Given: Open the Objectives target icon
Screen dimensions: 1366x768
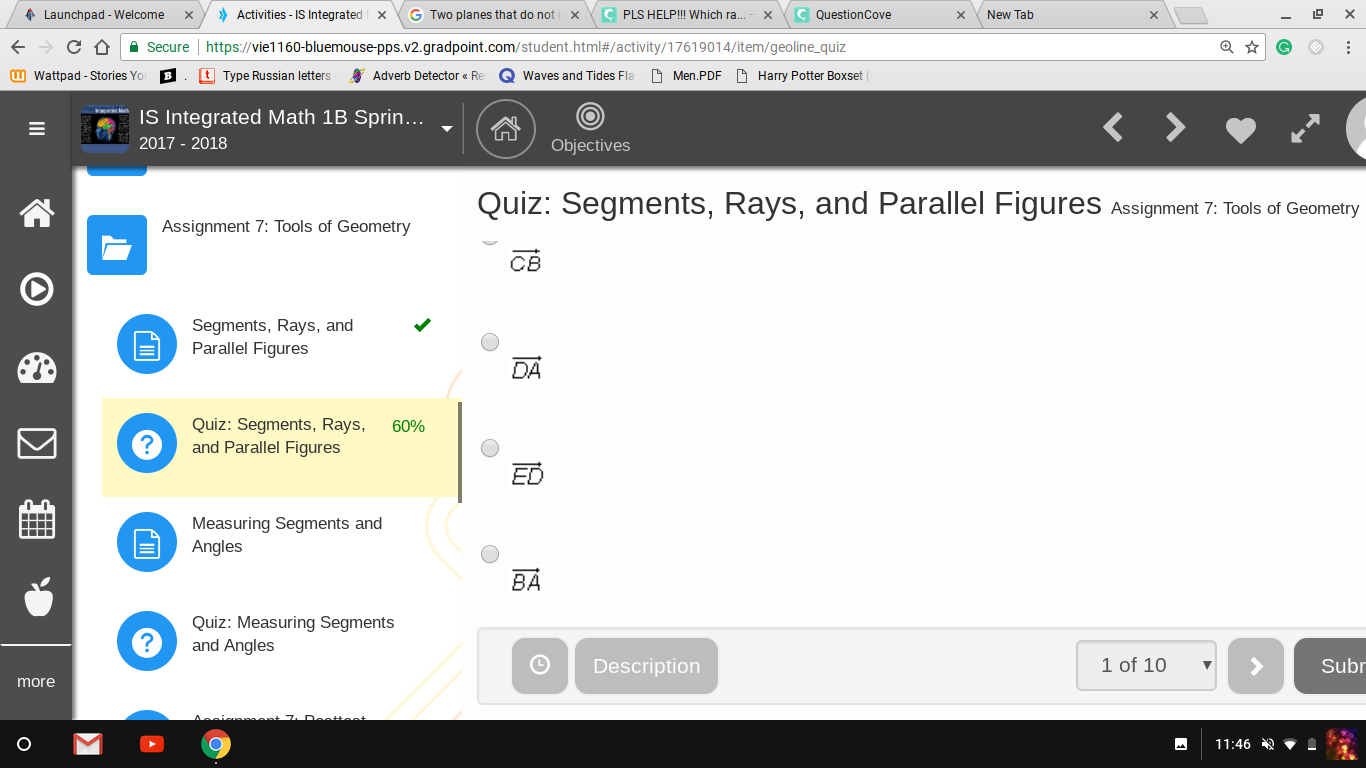Looking at the screenshot, I should 590,117.
